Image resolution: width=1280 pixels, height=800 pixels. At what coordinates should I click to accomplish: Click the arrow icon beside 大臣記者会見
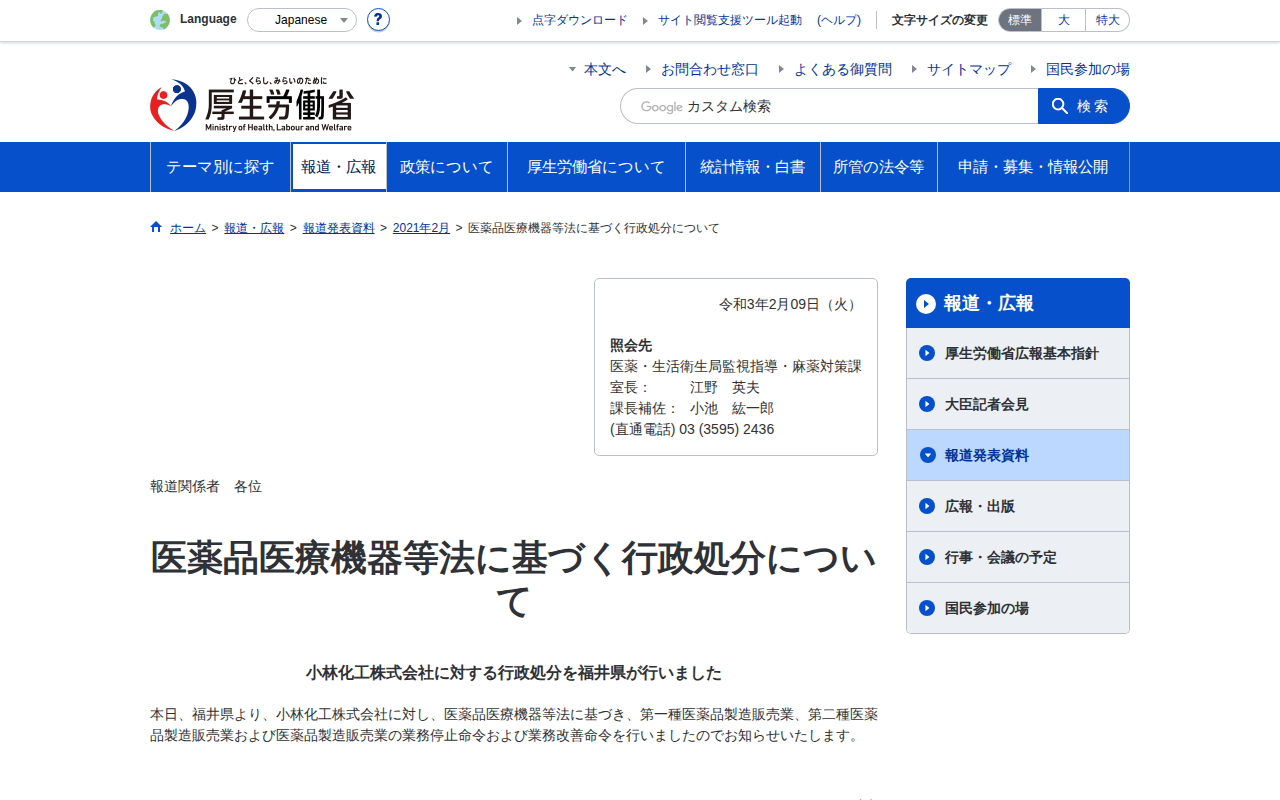[927, 404]
